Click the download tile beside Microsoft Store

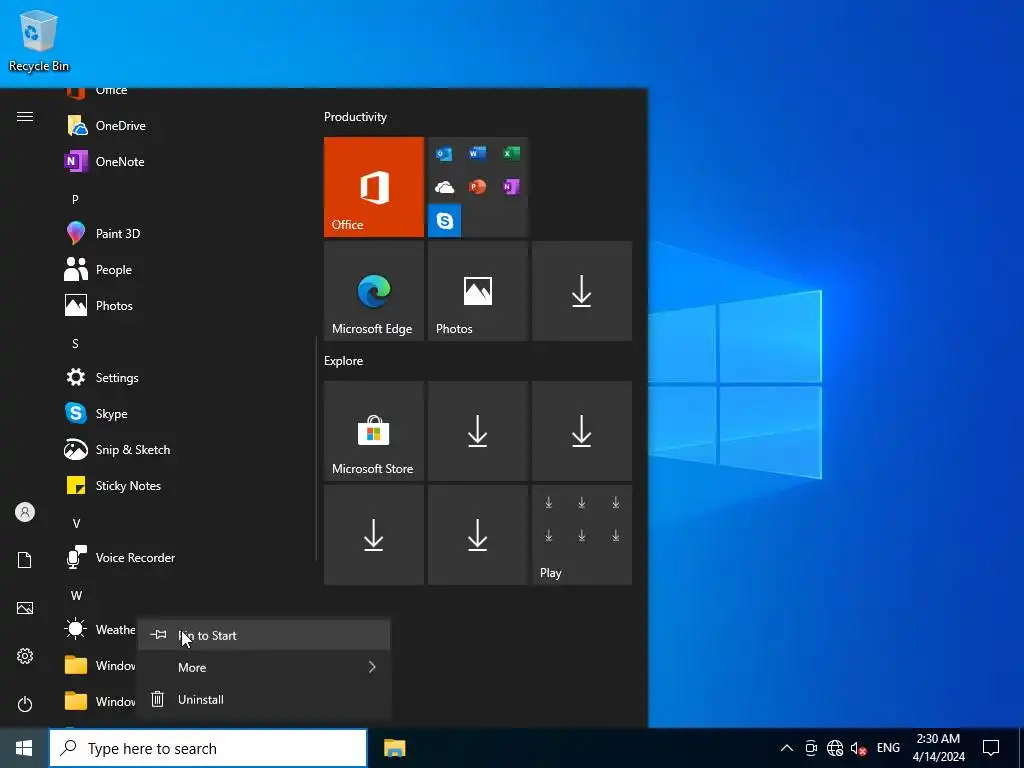(478, 431)
